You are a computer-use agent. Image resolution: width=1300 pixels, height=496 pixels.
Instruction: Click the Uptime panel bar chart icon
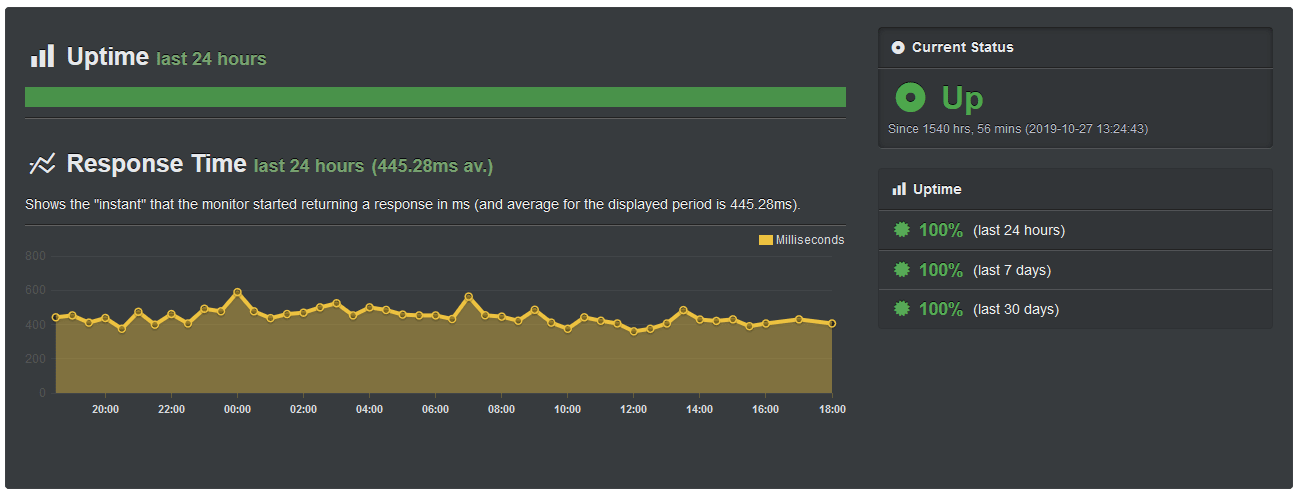coord(899,189)
